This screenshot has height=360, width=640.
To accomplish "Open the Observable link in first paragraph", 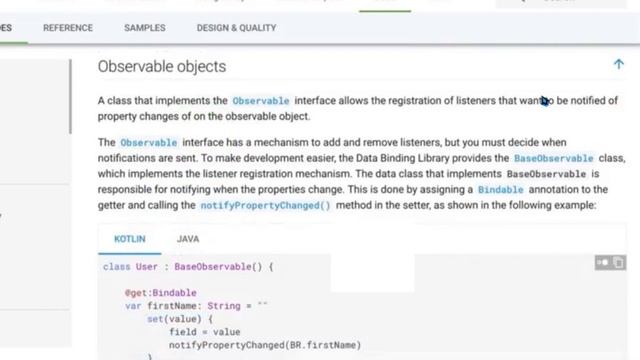I will coord(261,101).
